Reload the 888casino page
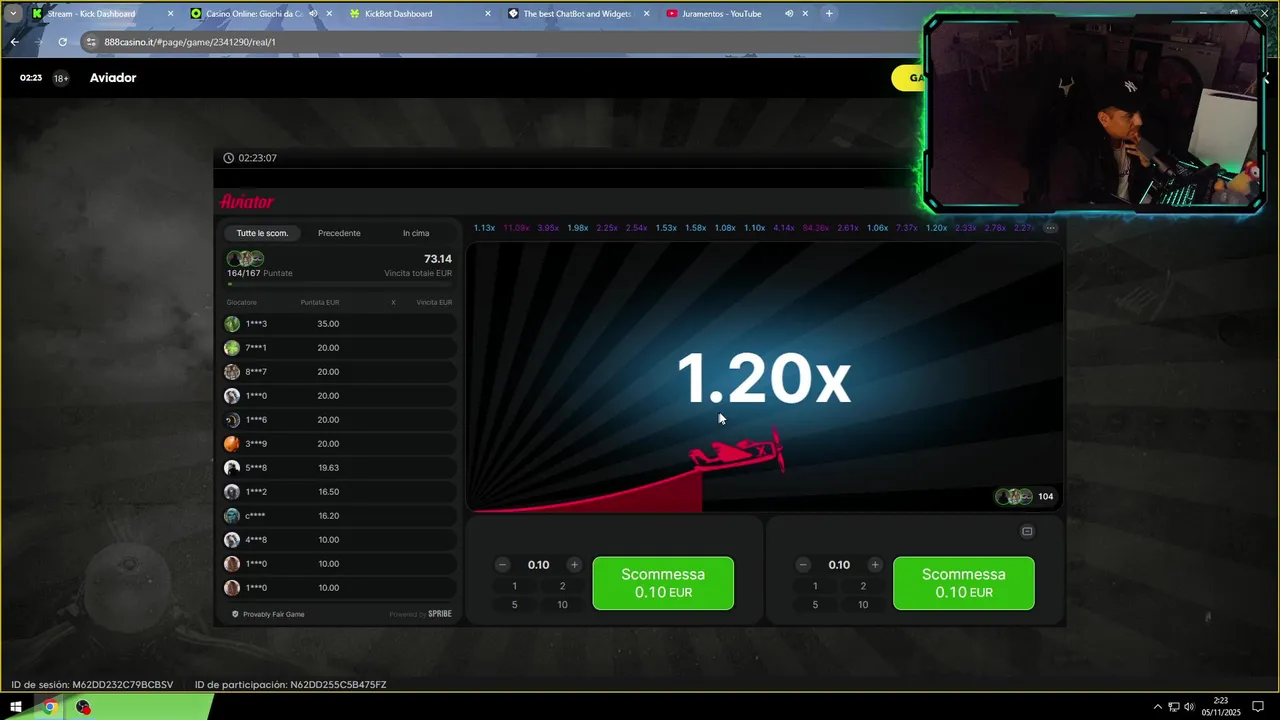Image resolution: width=1280 pixels, height=720 pixels. tap(62, 42)
